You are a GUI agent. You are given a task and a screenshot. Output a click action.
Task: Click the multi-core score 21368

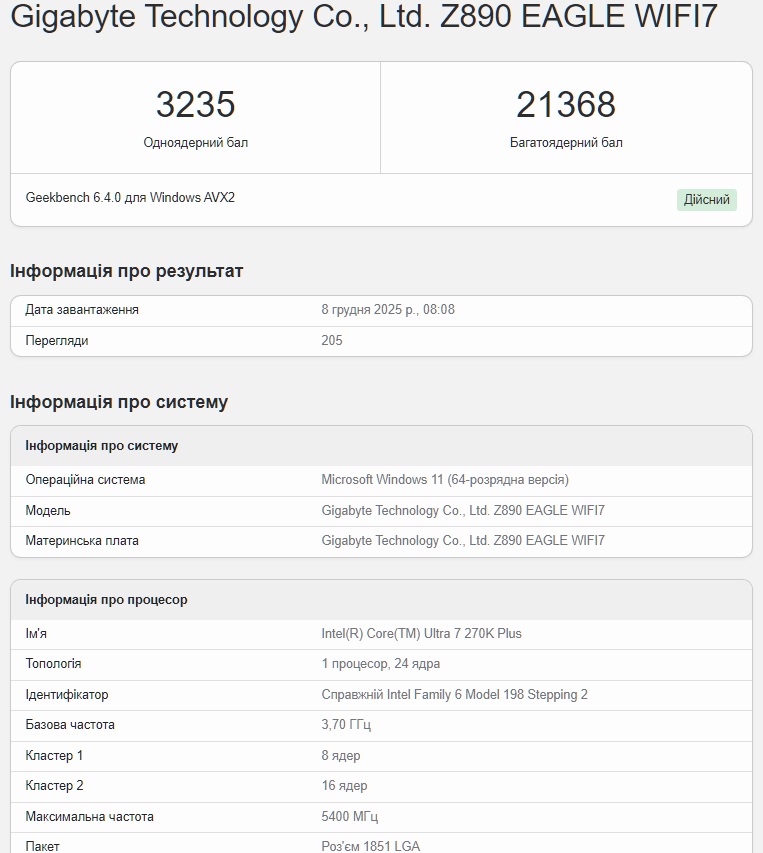coord(565,105)
